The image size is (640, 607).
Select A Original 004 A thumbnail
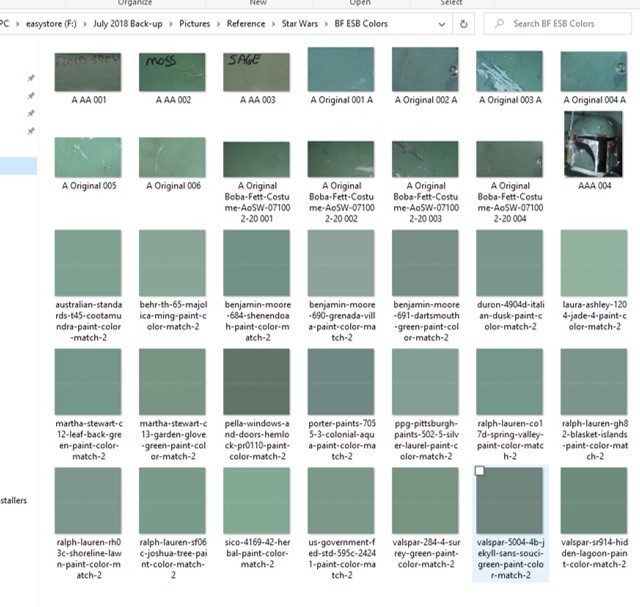tap(594, 71)
